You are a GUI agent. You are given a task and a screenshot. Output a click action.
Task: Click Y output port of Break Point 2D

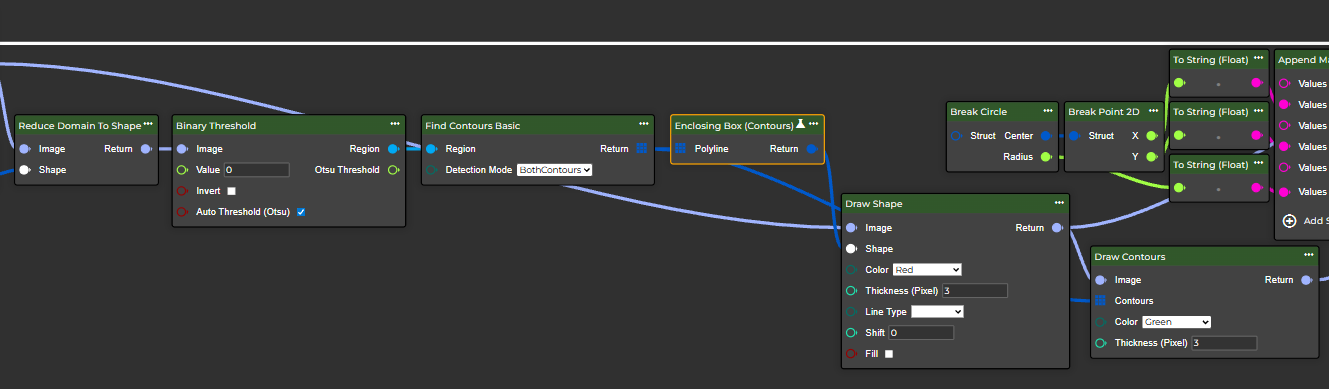point(1152,156)
